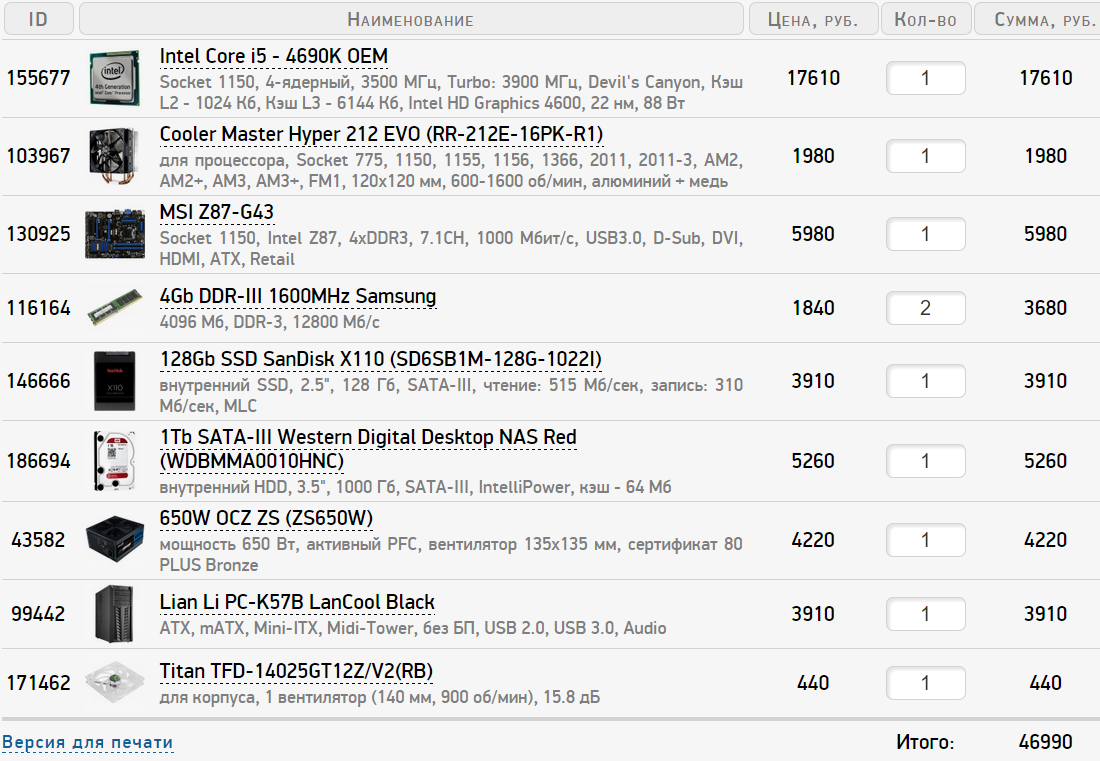The image size is (1100, 761).
Task: Click the price 1980 for Cooler Master
Action: pos(813,156)
